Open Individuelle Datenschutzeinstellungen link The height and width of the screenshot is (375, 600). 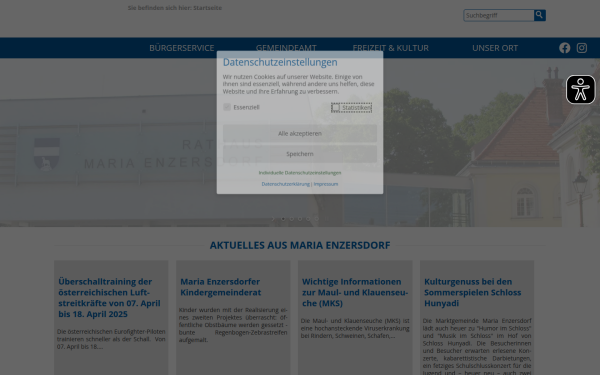pos(300,173)
